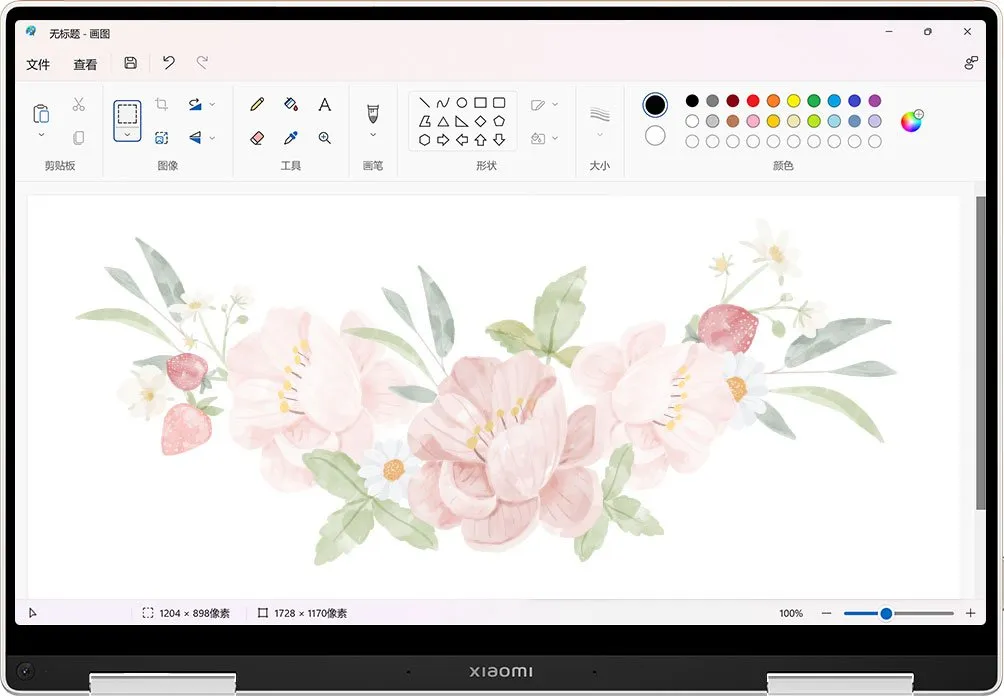This screenshot has width=1004, height=696.
Task: Pick the red color swatch
Action: pos(753,101)
